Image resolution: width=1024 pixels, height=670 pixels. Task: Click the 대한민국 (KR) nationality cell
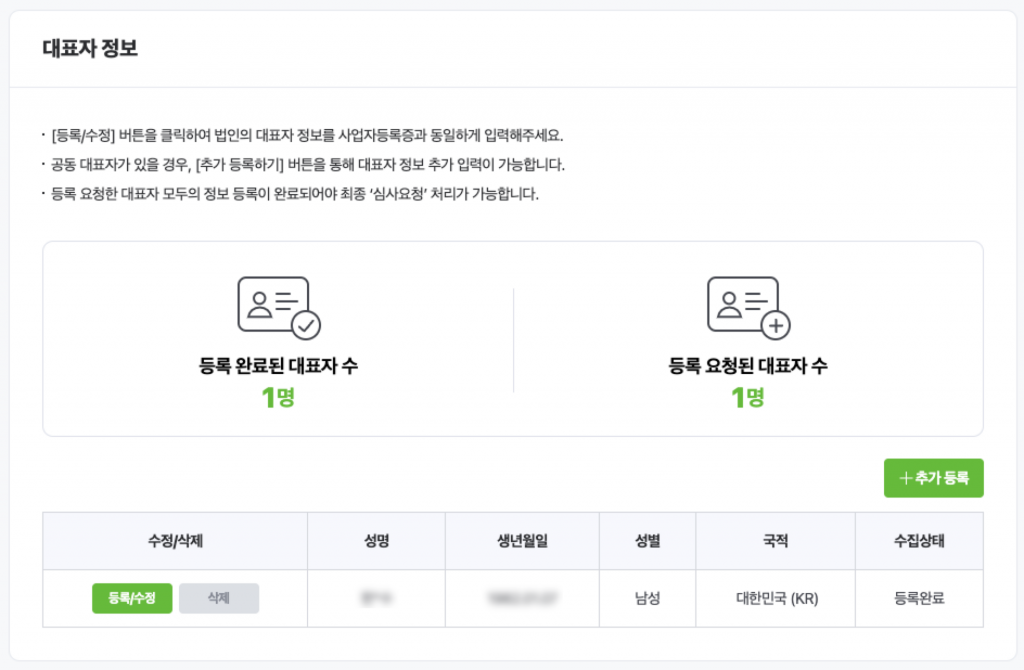click(x=776, y=598)
